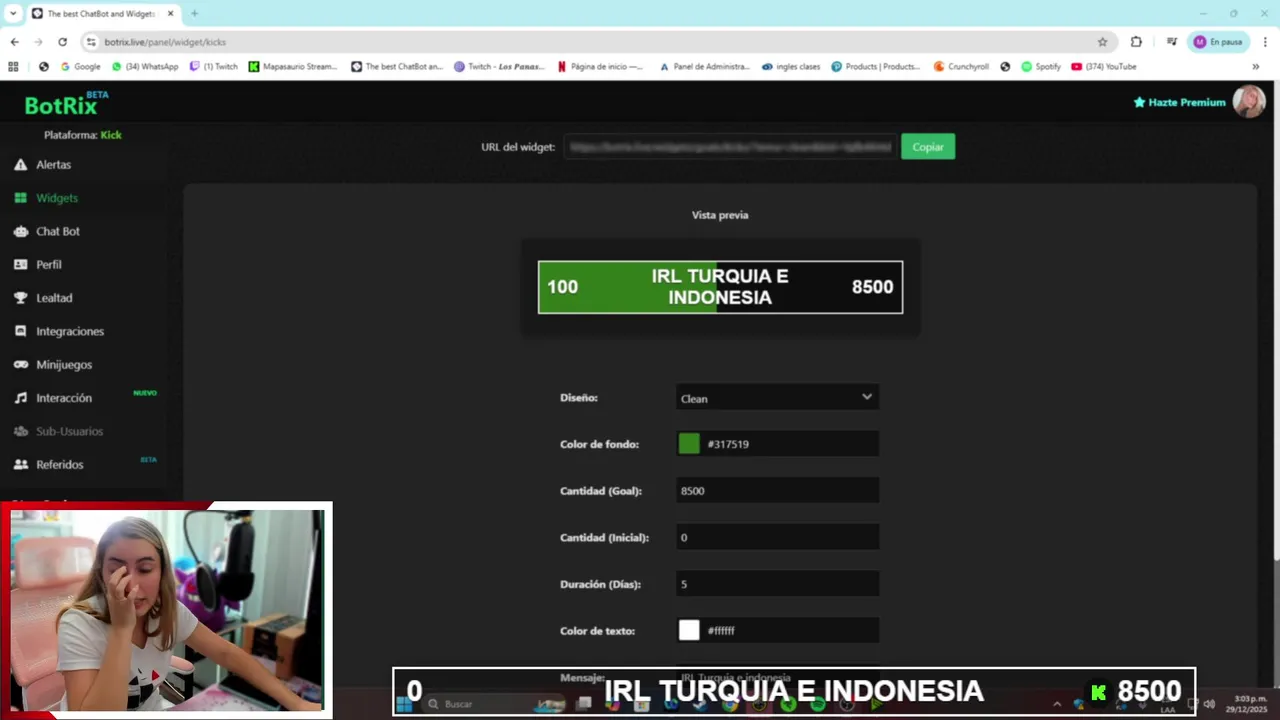Click the Cantidad (Goal) field with 8500
This screenshot has width=1280, height=720.
[777, 491]
